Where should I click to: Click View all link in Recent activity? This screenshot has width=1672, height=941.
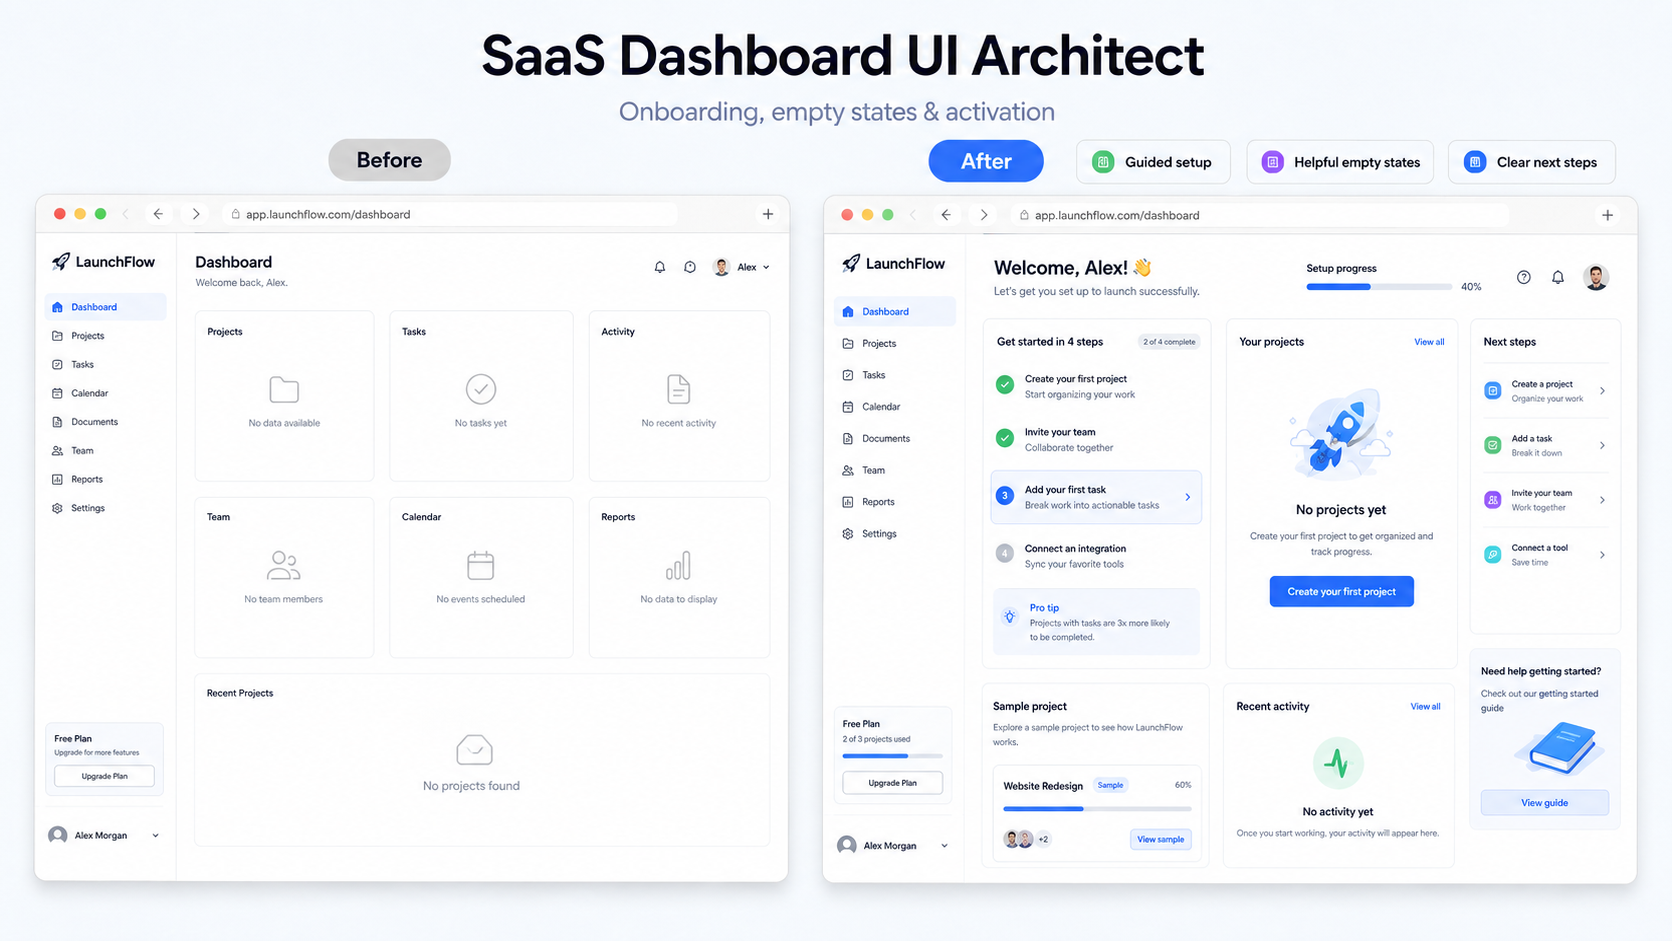point(1425,706)
